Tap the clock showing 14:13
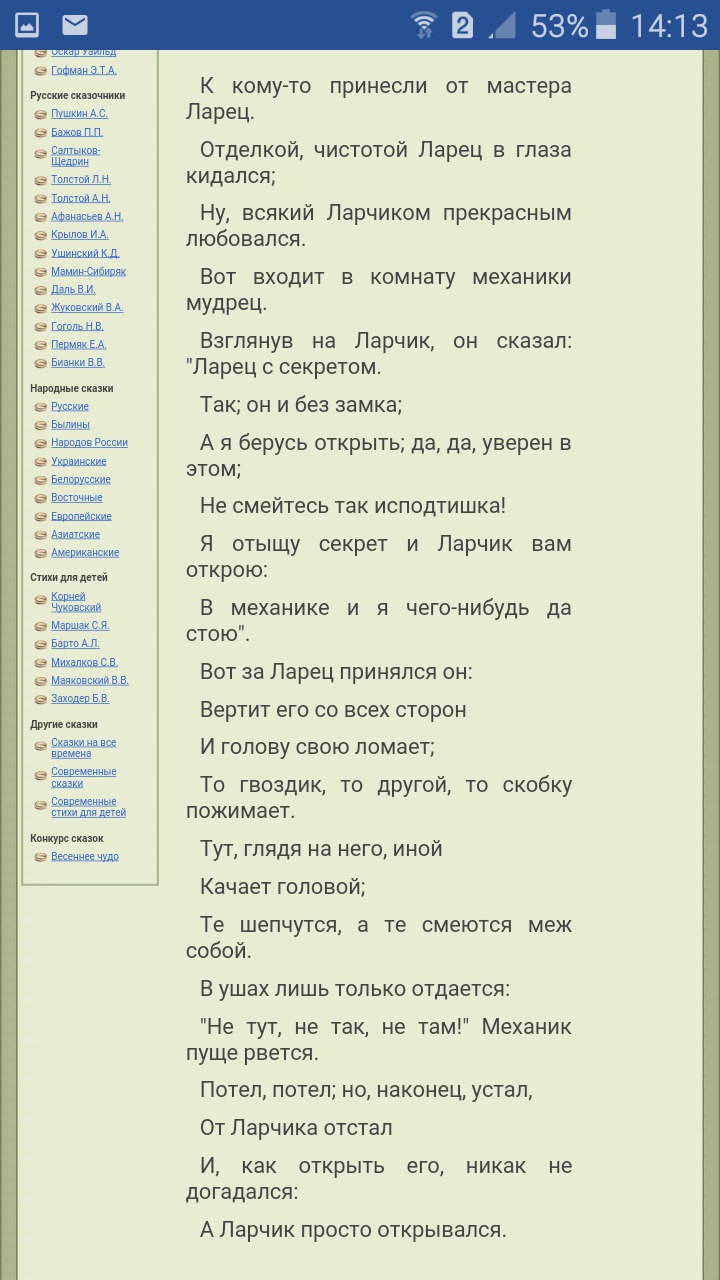The width and height of the screenshot is (720, 1280). [669, 25]
